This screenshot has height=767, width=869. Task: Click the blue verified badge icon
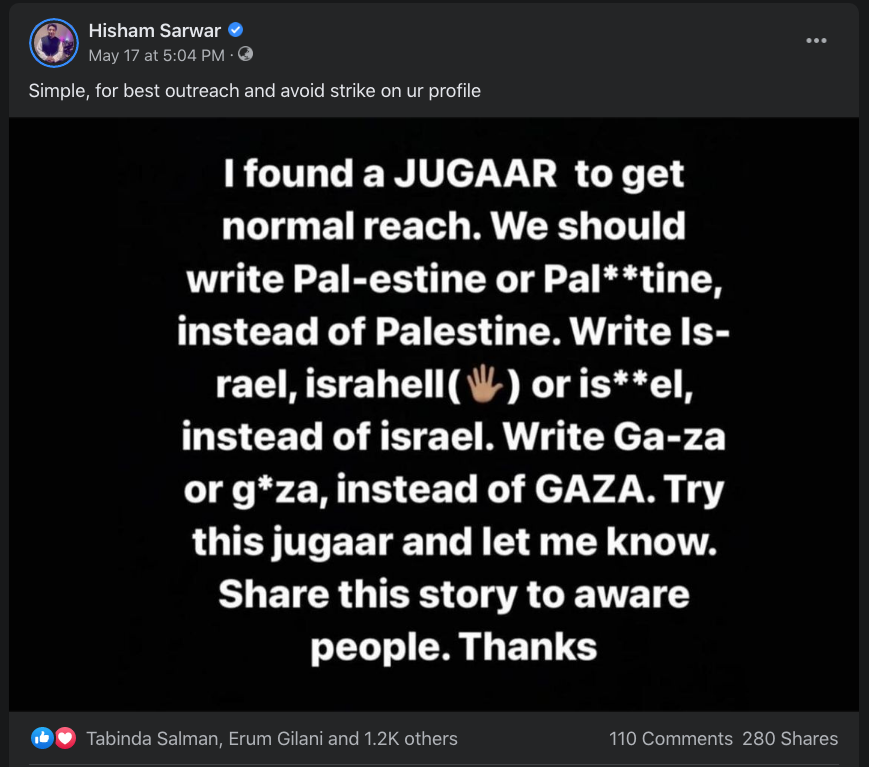coord(237,30)
